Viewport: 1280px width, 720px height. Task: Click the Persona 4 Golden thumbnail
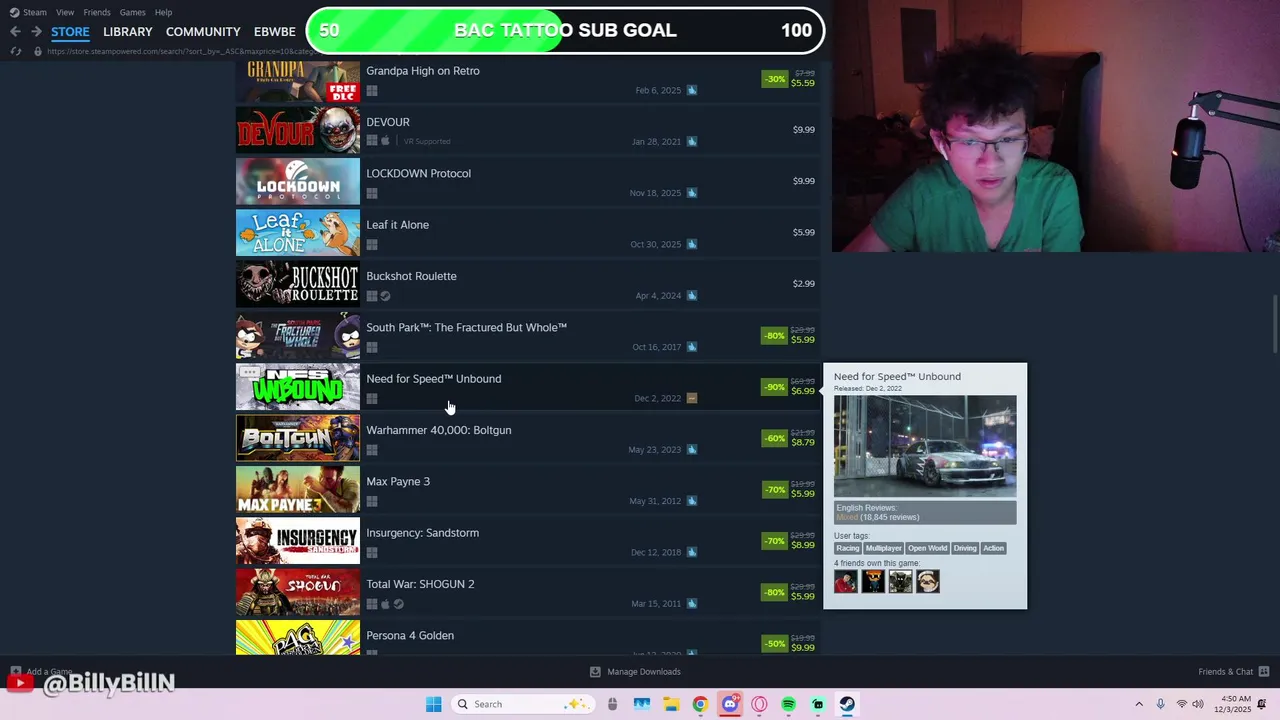298,638
